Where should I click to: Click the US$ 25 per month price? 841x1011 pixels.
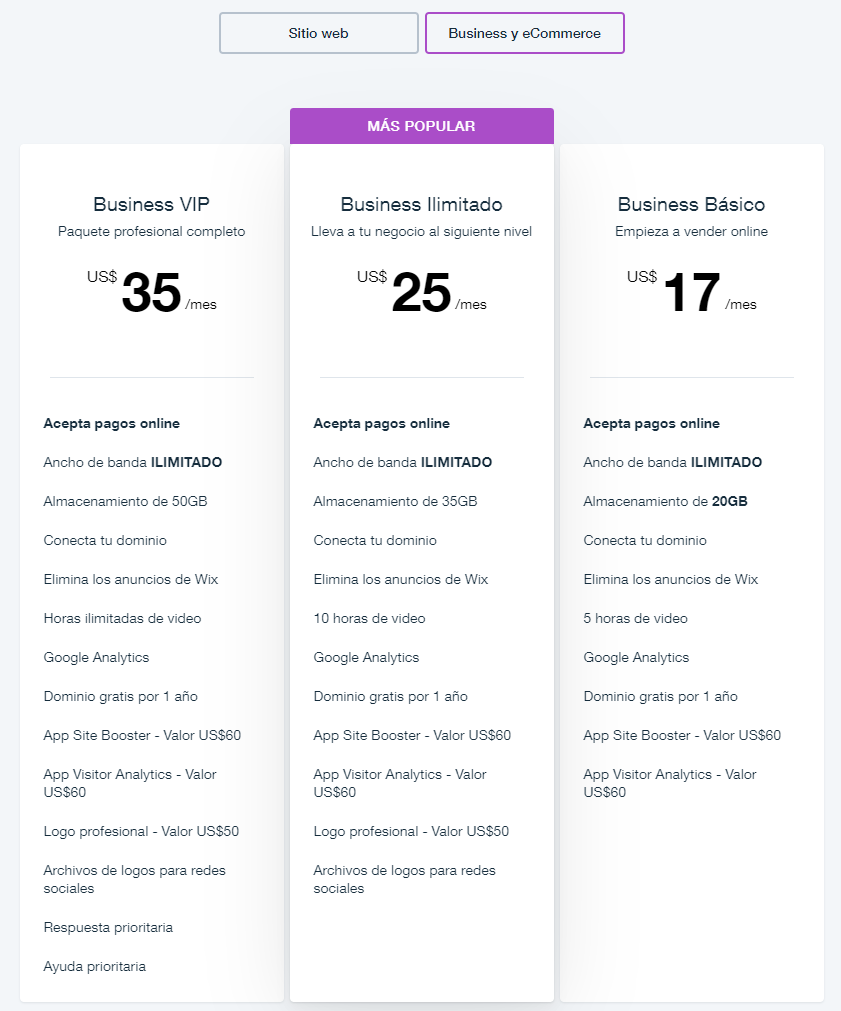[x=421, y=293]
